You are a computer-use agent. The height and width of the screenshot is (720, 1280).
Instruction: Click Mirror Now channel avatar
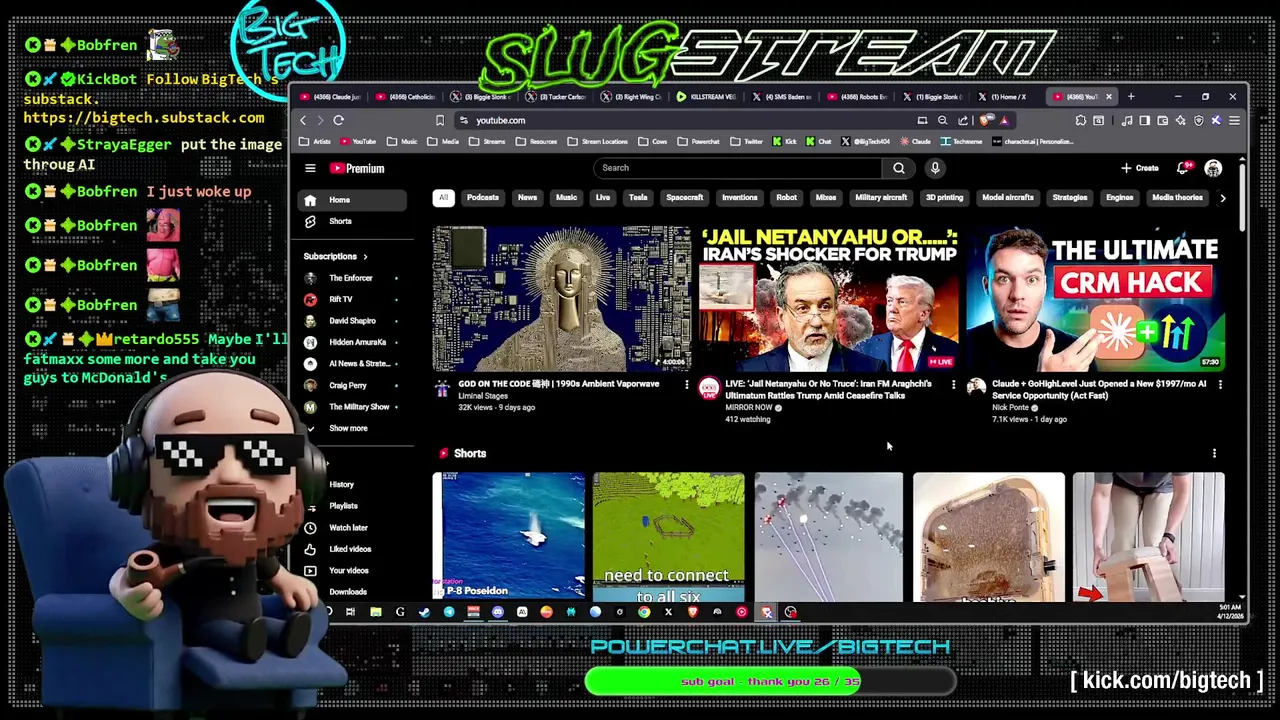click(x=709, y=388)
